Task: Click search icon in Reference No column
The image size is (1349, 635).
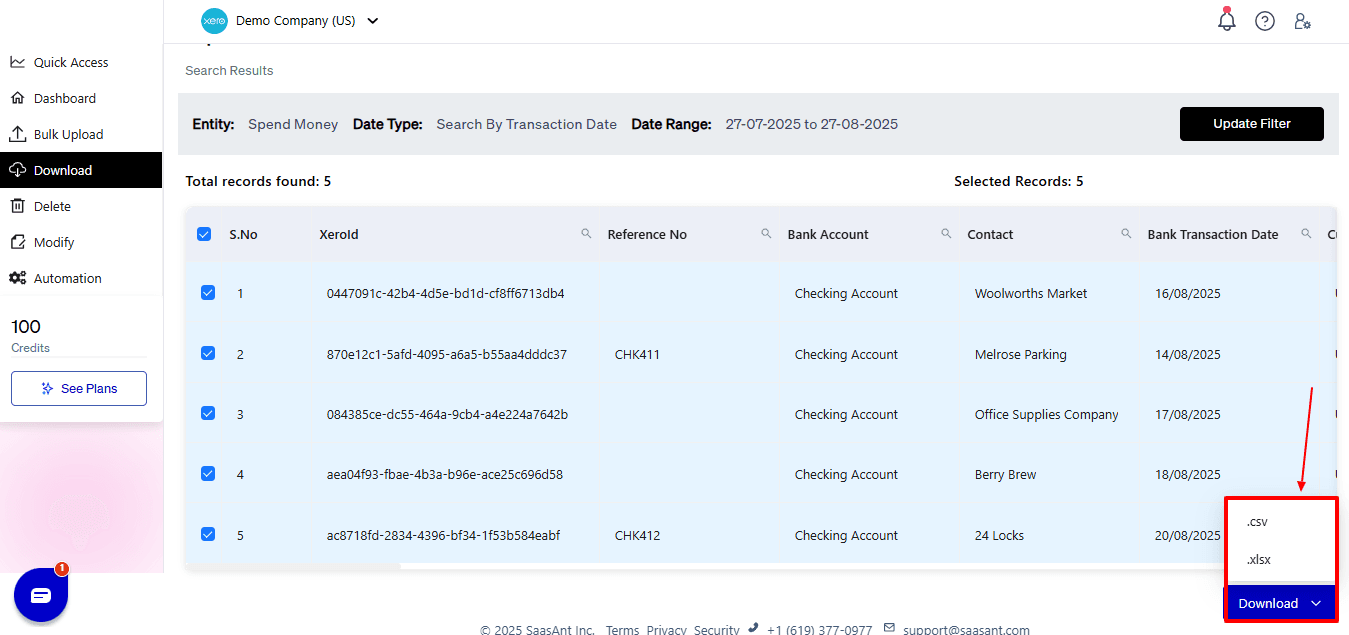Action: (766, 234)
